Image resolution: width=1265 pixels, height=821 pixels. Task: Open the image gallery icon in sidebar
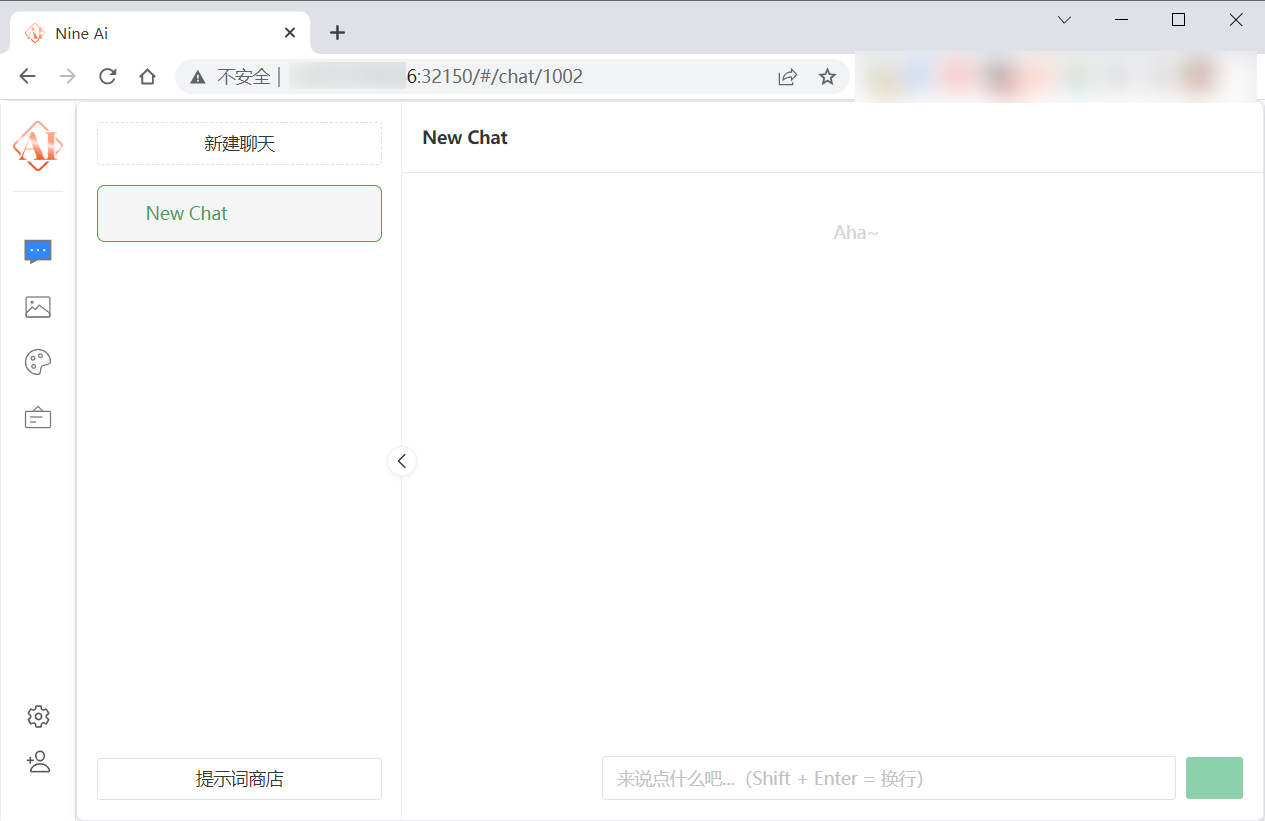pos(38,307)
